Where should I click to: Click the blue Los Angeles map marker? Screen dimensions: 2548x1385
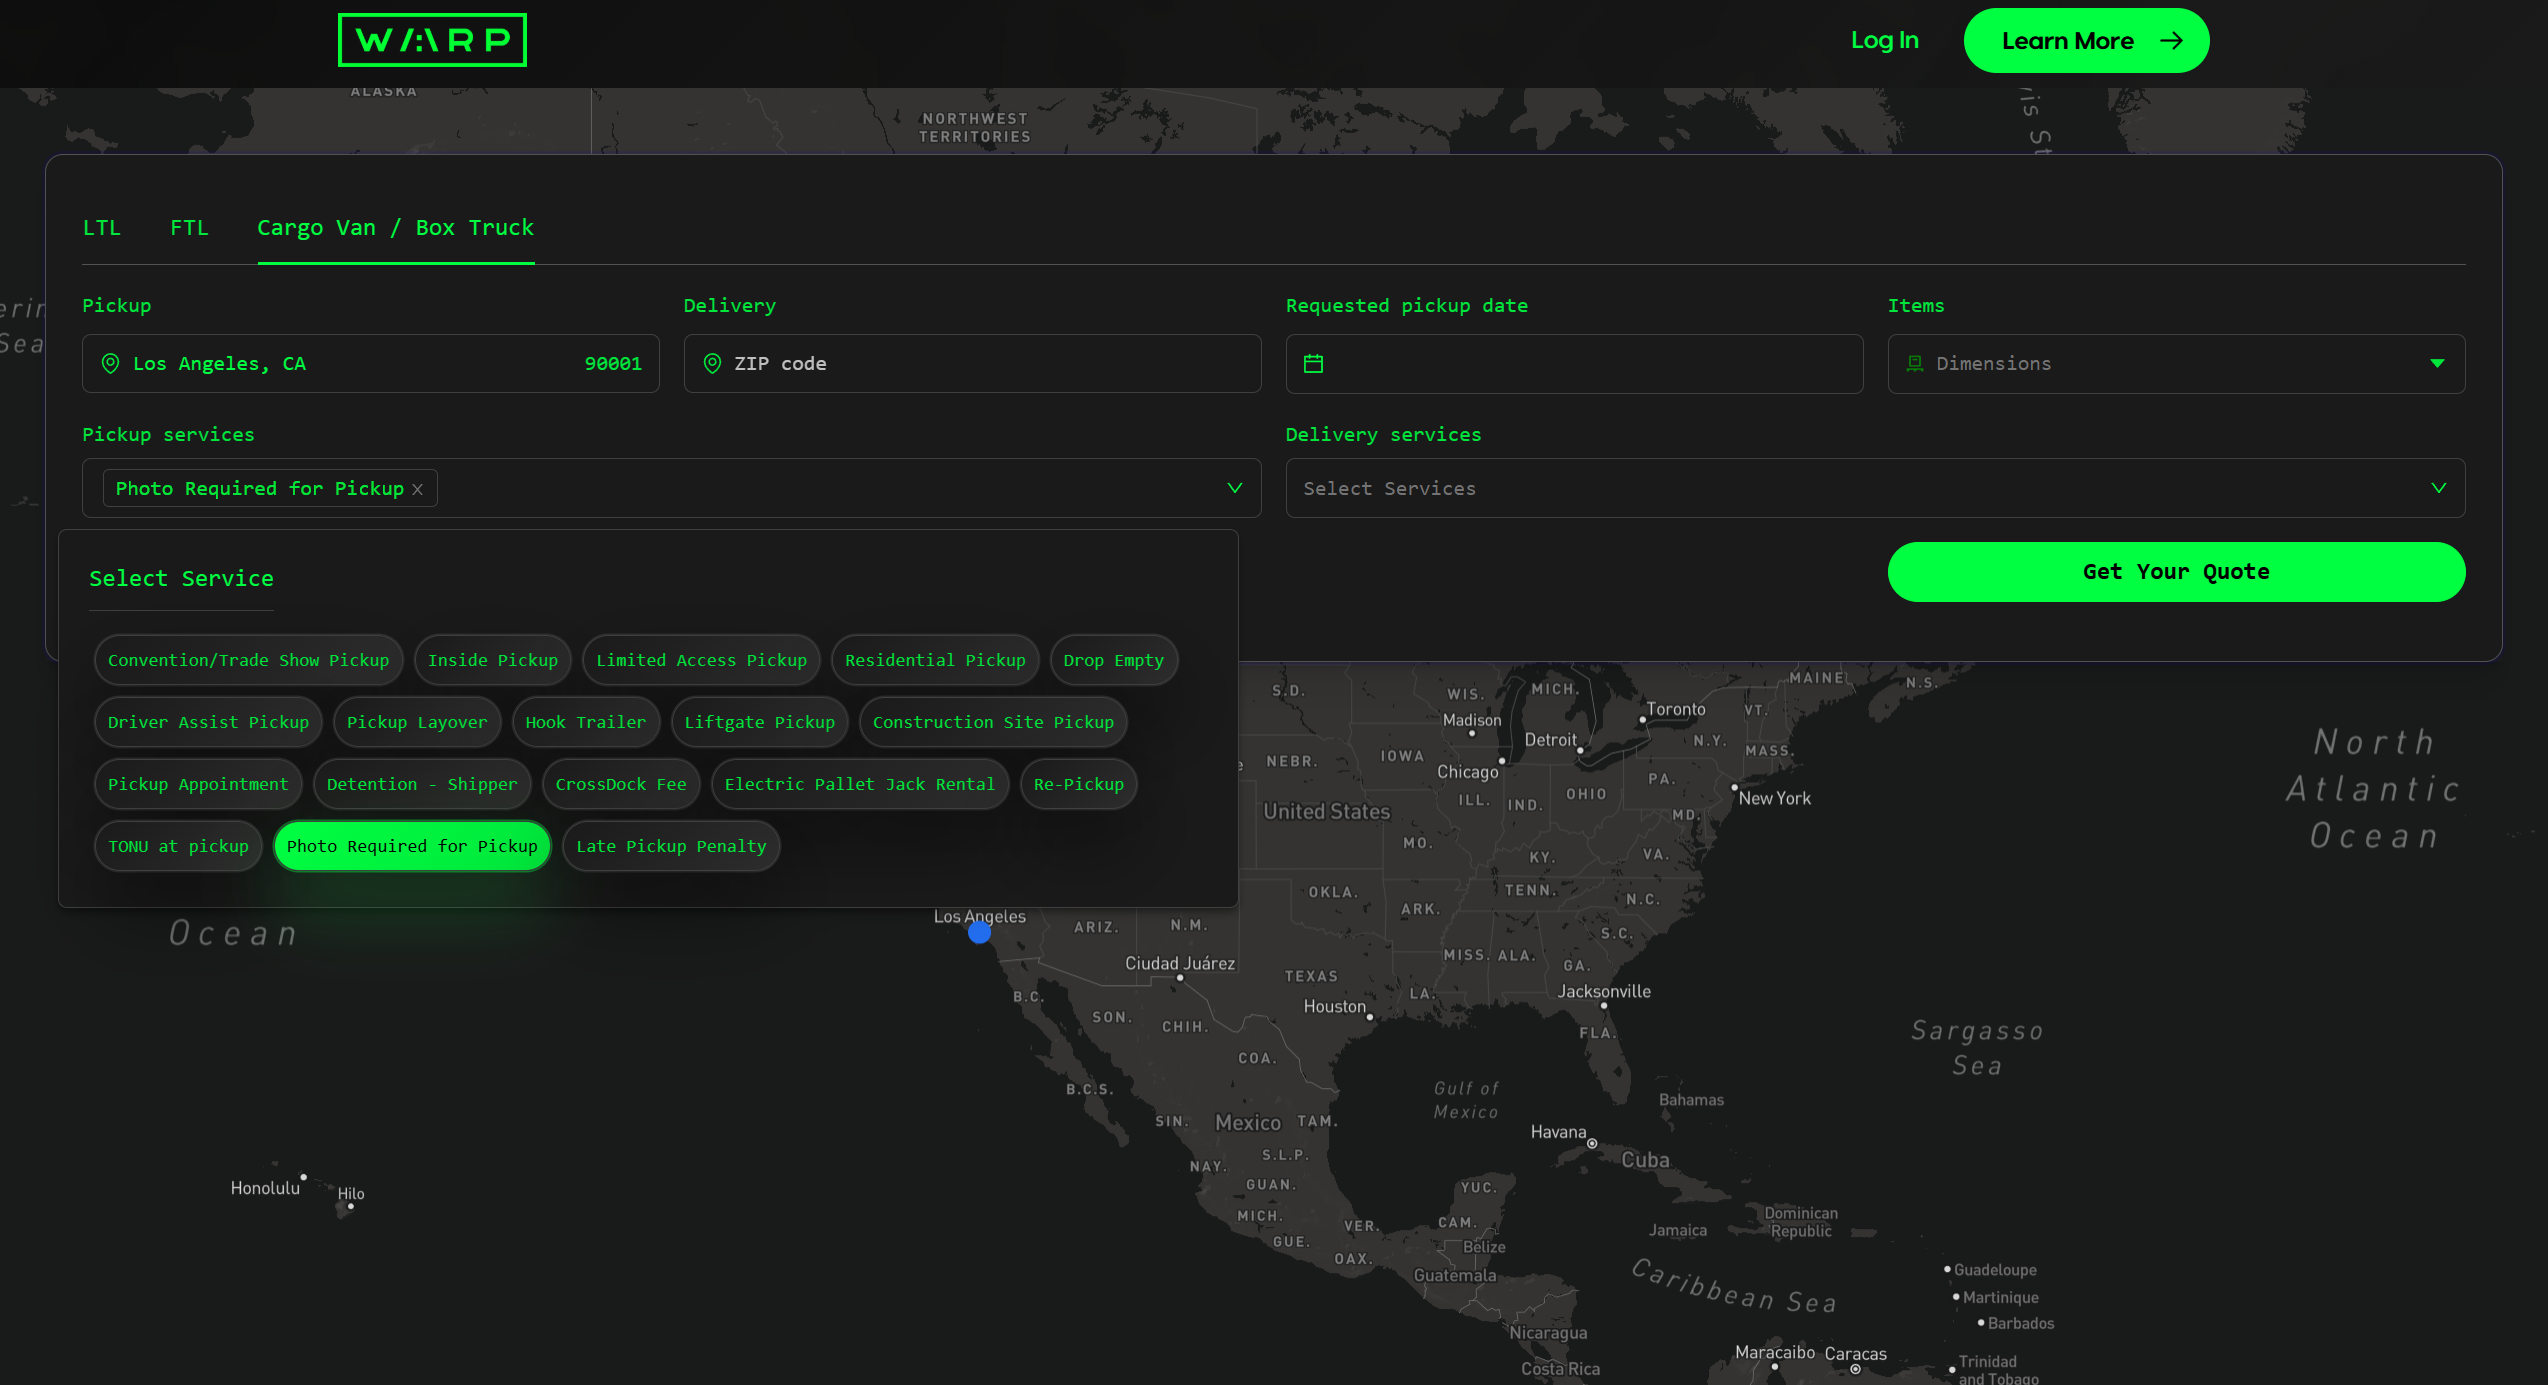pos(979,933)
